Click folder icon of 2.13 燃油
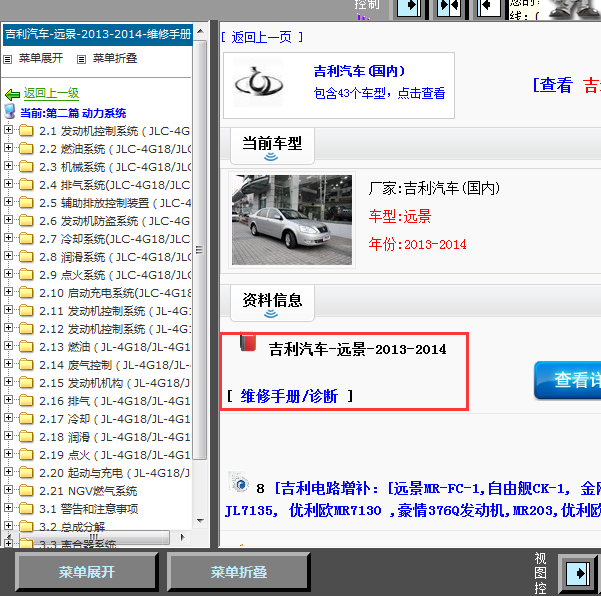This screenshot has height=596, width=601. pos(26,346)
